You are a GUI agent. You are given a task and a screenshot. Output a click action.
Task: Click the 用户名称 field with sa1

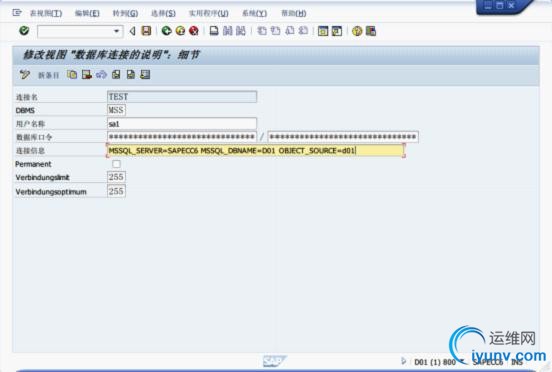182,124
